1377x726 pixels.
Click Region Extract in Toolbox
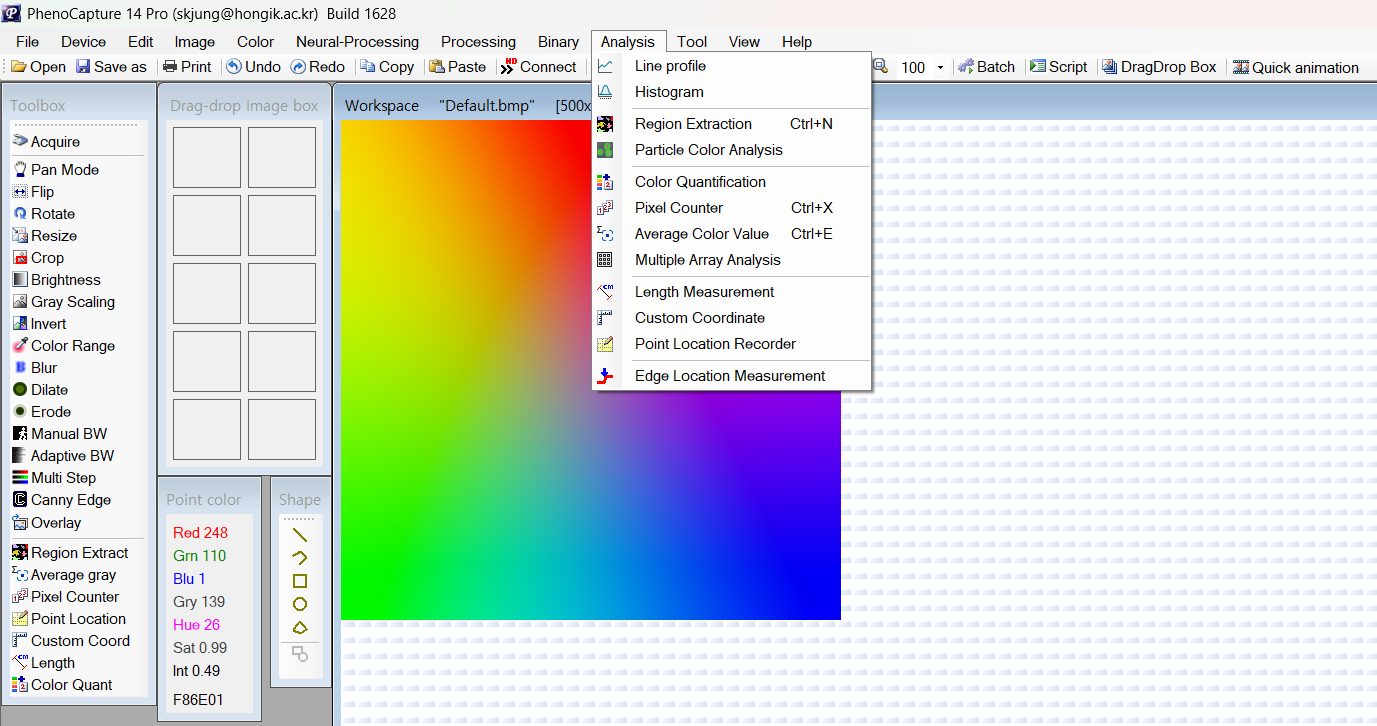[x=71, y=553]
